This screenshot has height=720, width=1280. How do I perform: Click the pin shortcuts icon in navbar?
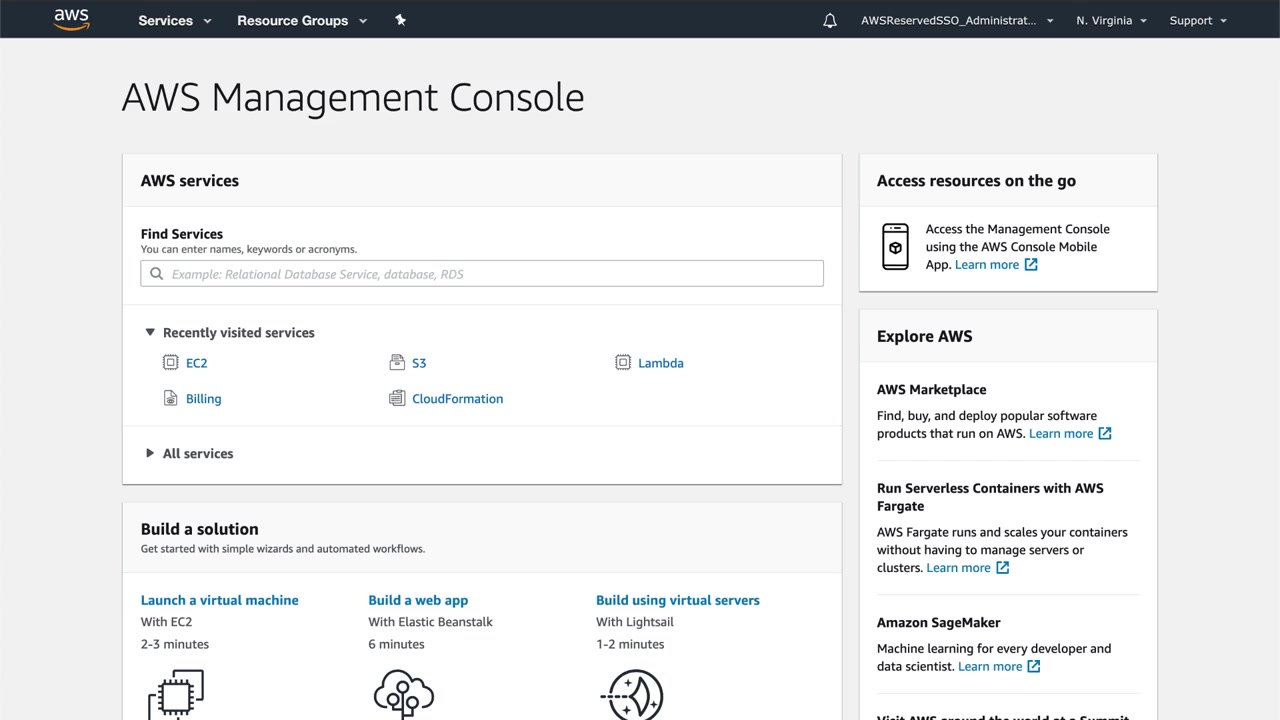(x=400, y=20)
